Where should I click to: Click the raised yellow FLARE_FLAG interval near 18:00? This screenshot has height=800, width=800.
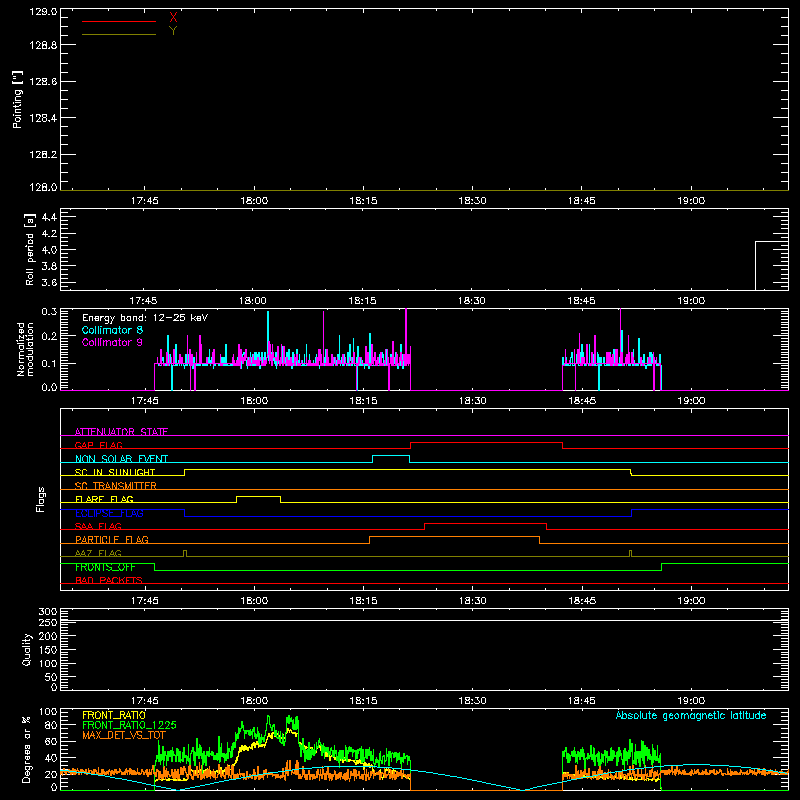coord(258,496)
